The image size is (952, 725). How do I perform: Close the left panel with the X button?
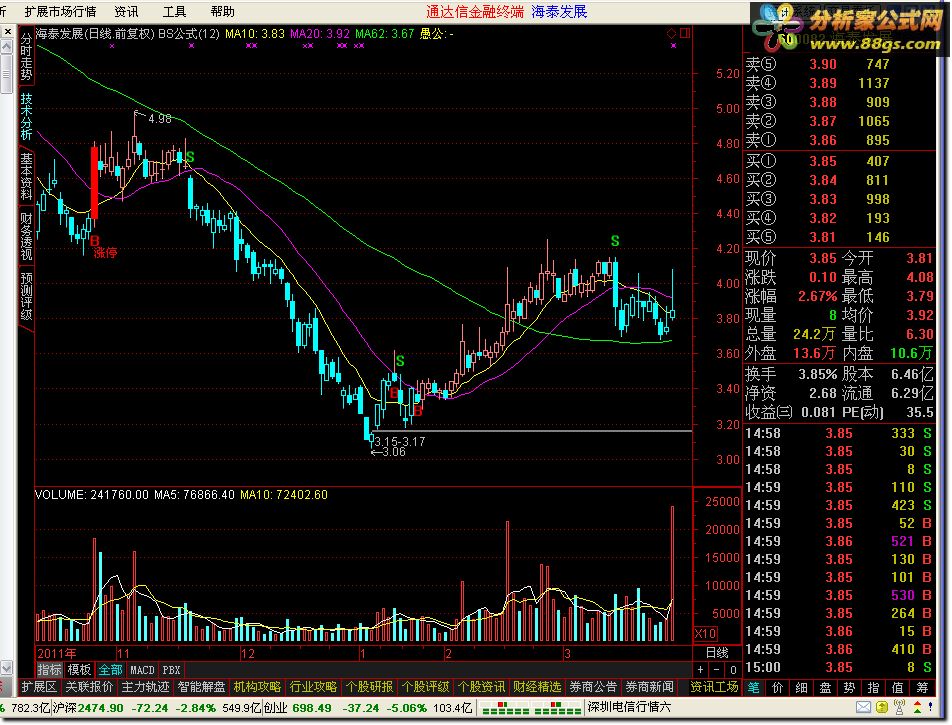click(7, 32)
